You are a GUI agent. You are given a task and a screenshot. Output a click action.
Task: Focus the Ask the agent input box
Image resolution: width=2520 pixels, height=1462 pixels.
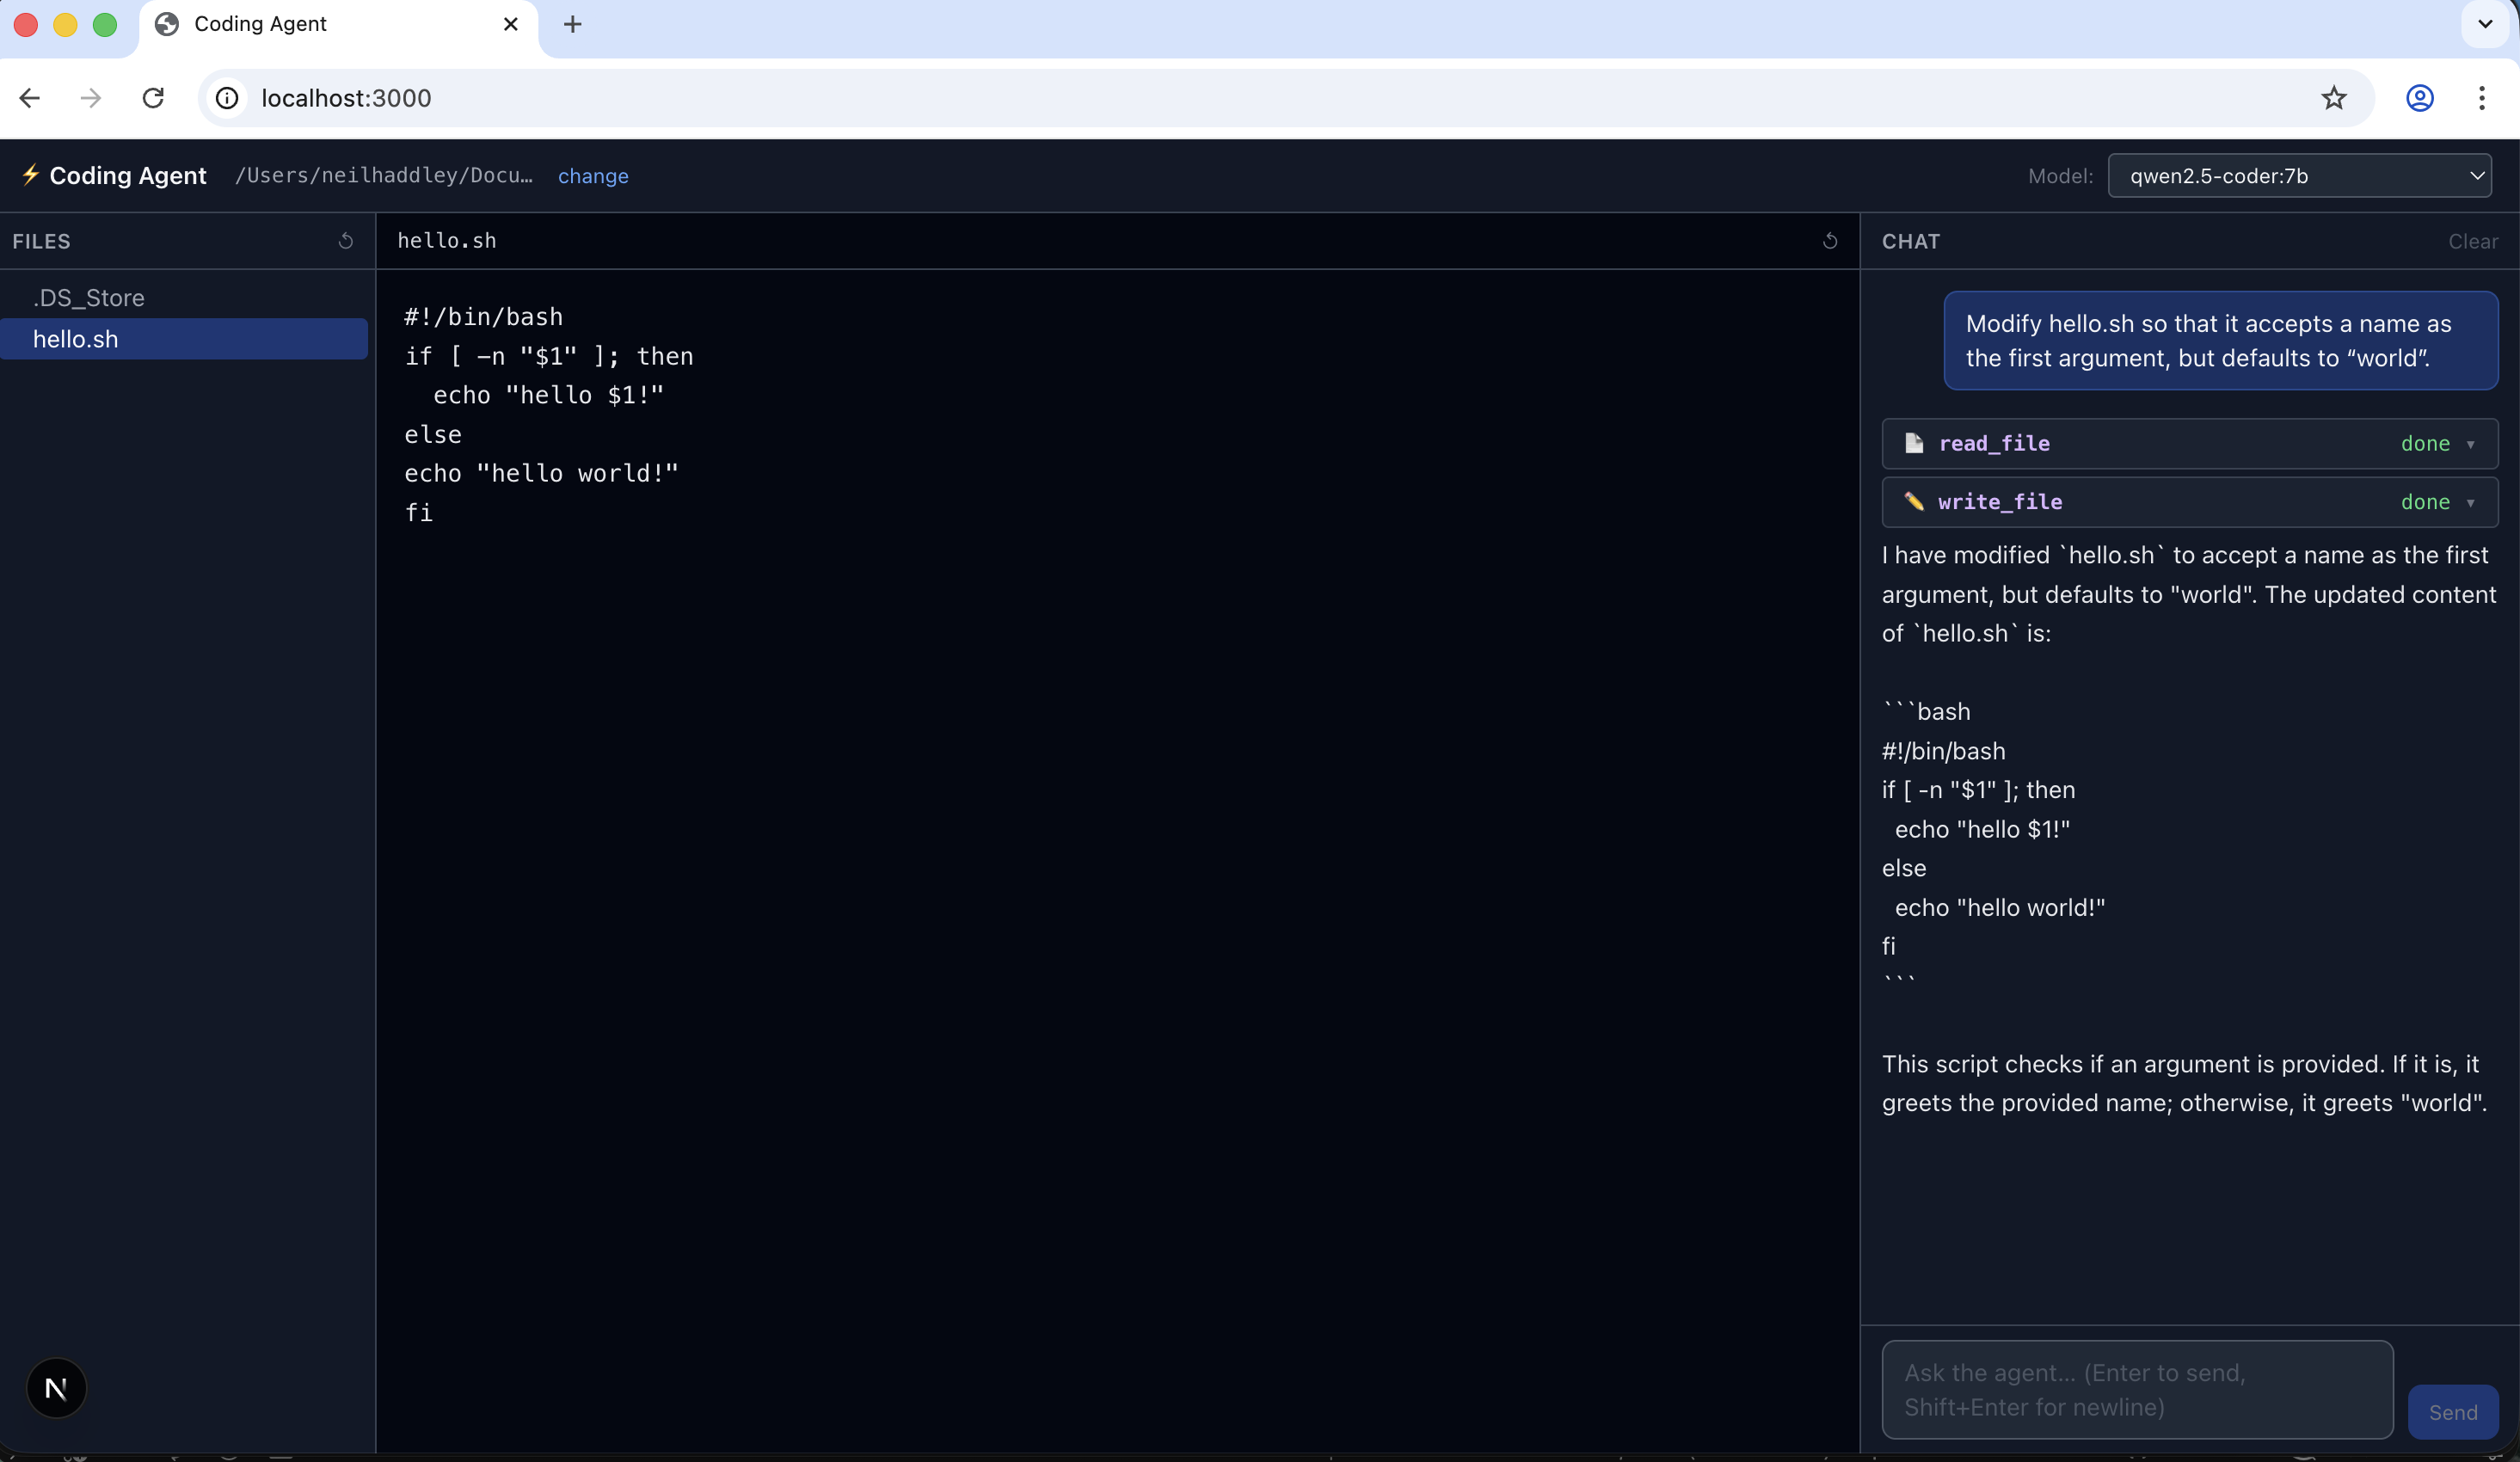(2136, 1389)
